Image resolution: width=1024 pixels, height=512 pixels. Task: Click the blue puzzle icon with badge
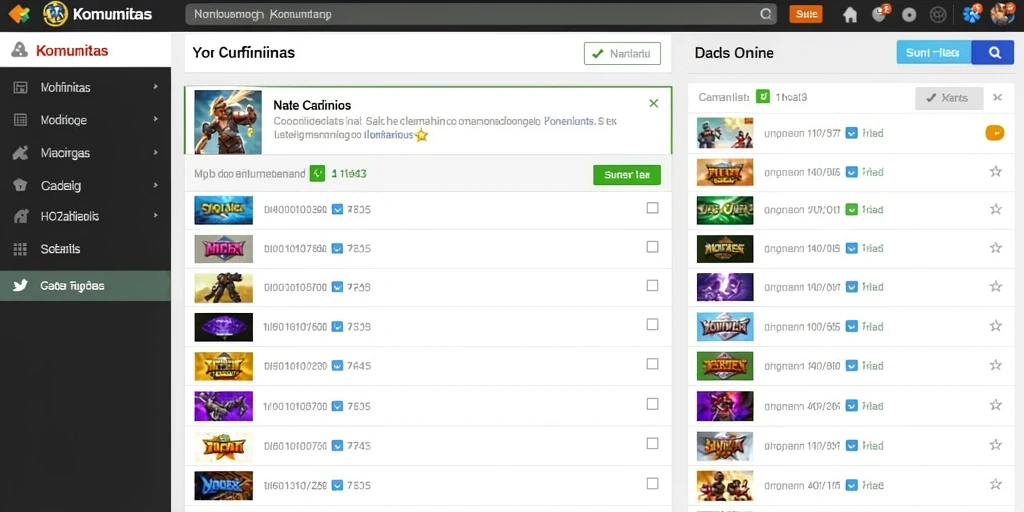click(972, 14)
